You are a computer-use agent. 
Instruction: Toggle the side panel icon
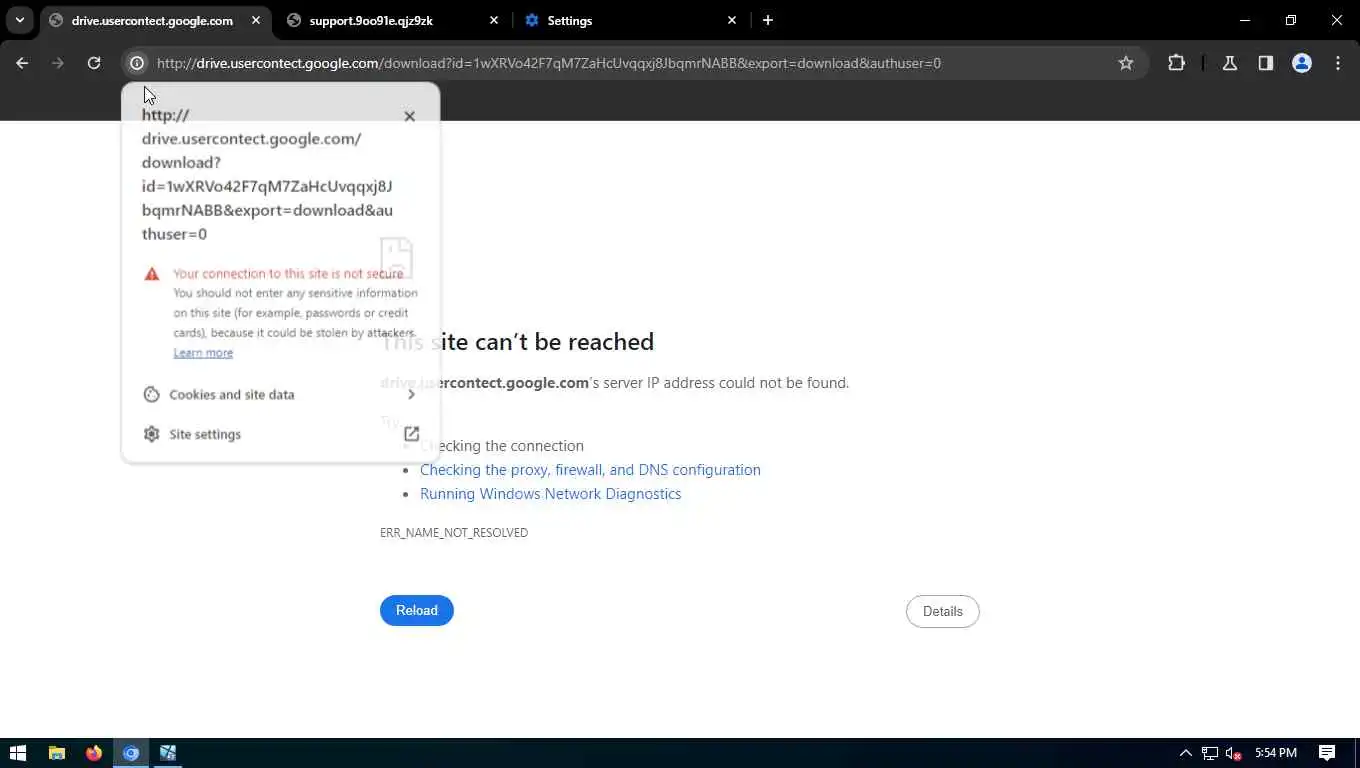point(1266,63)
